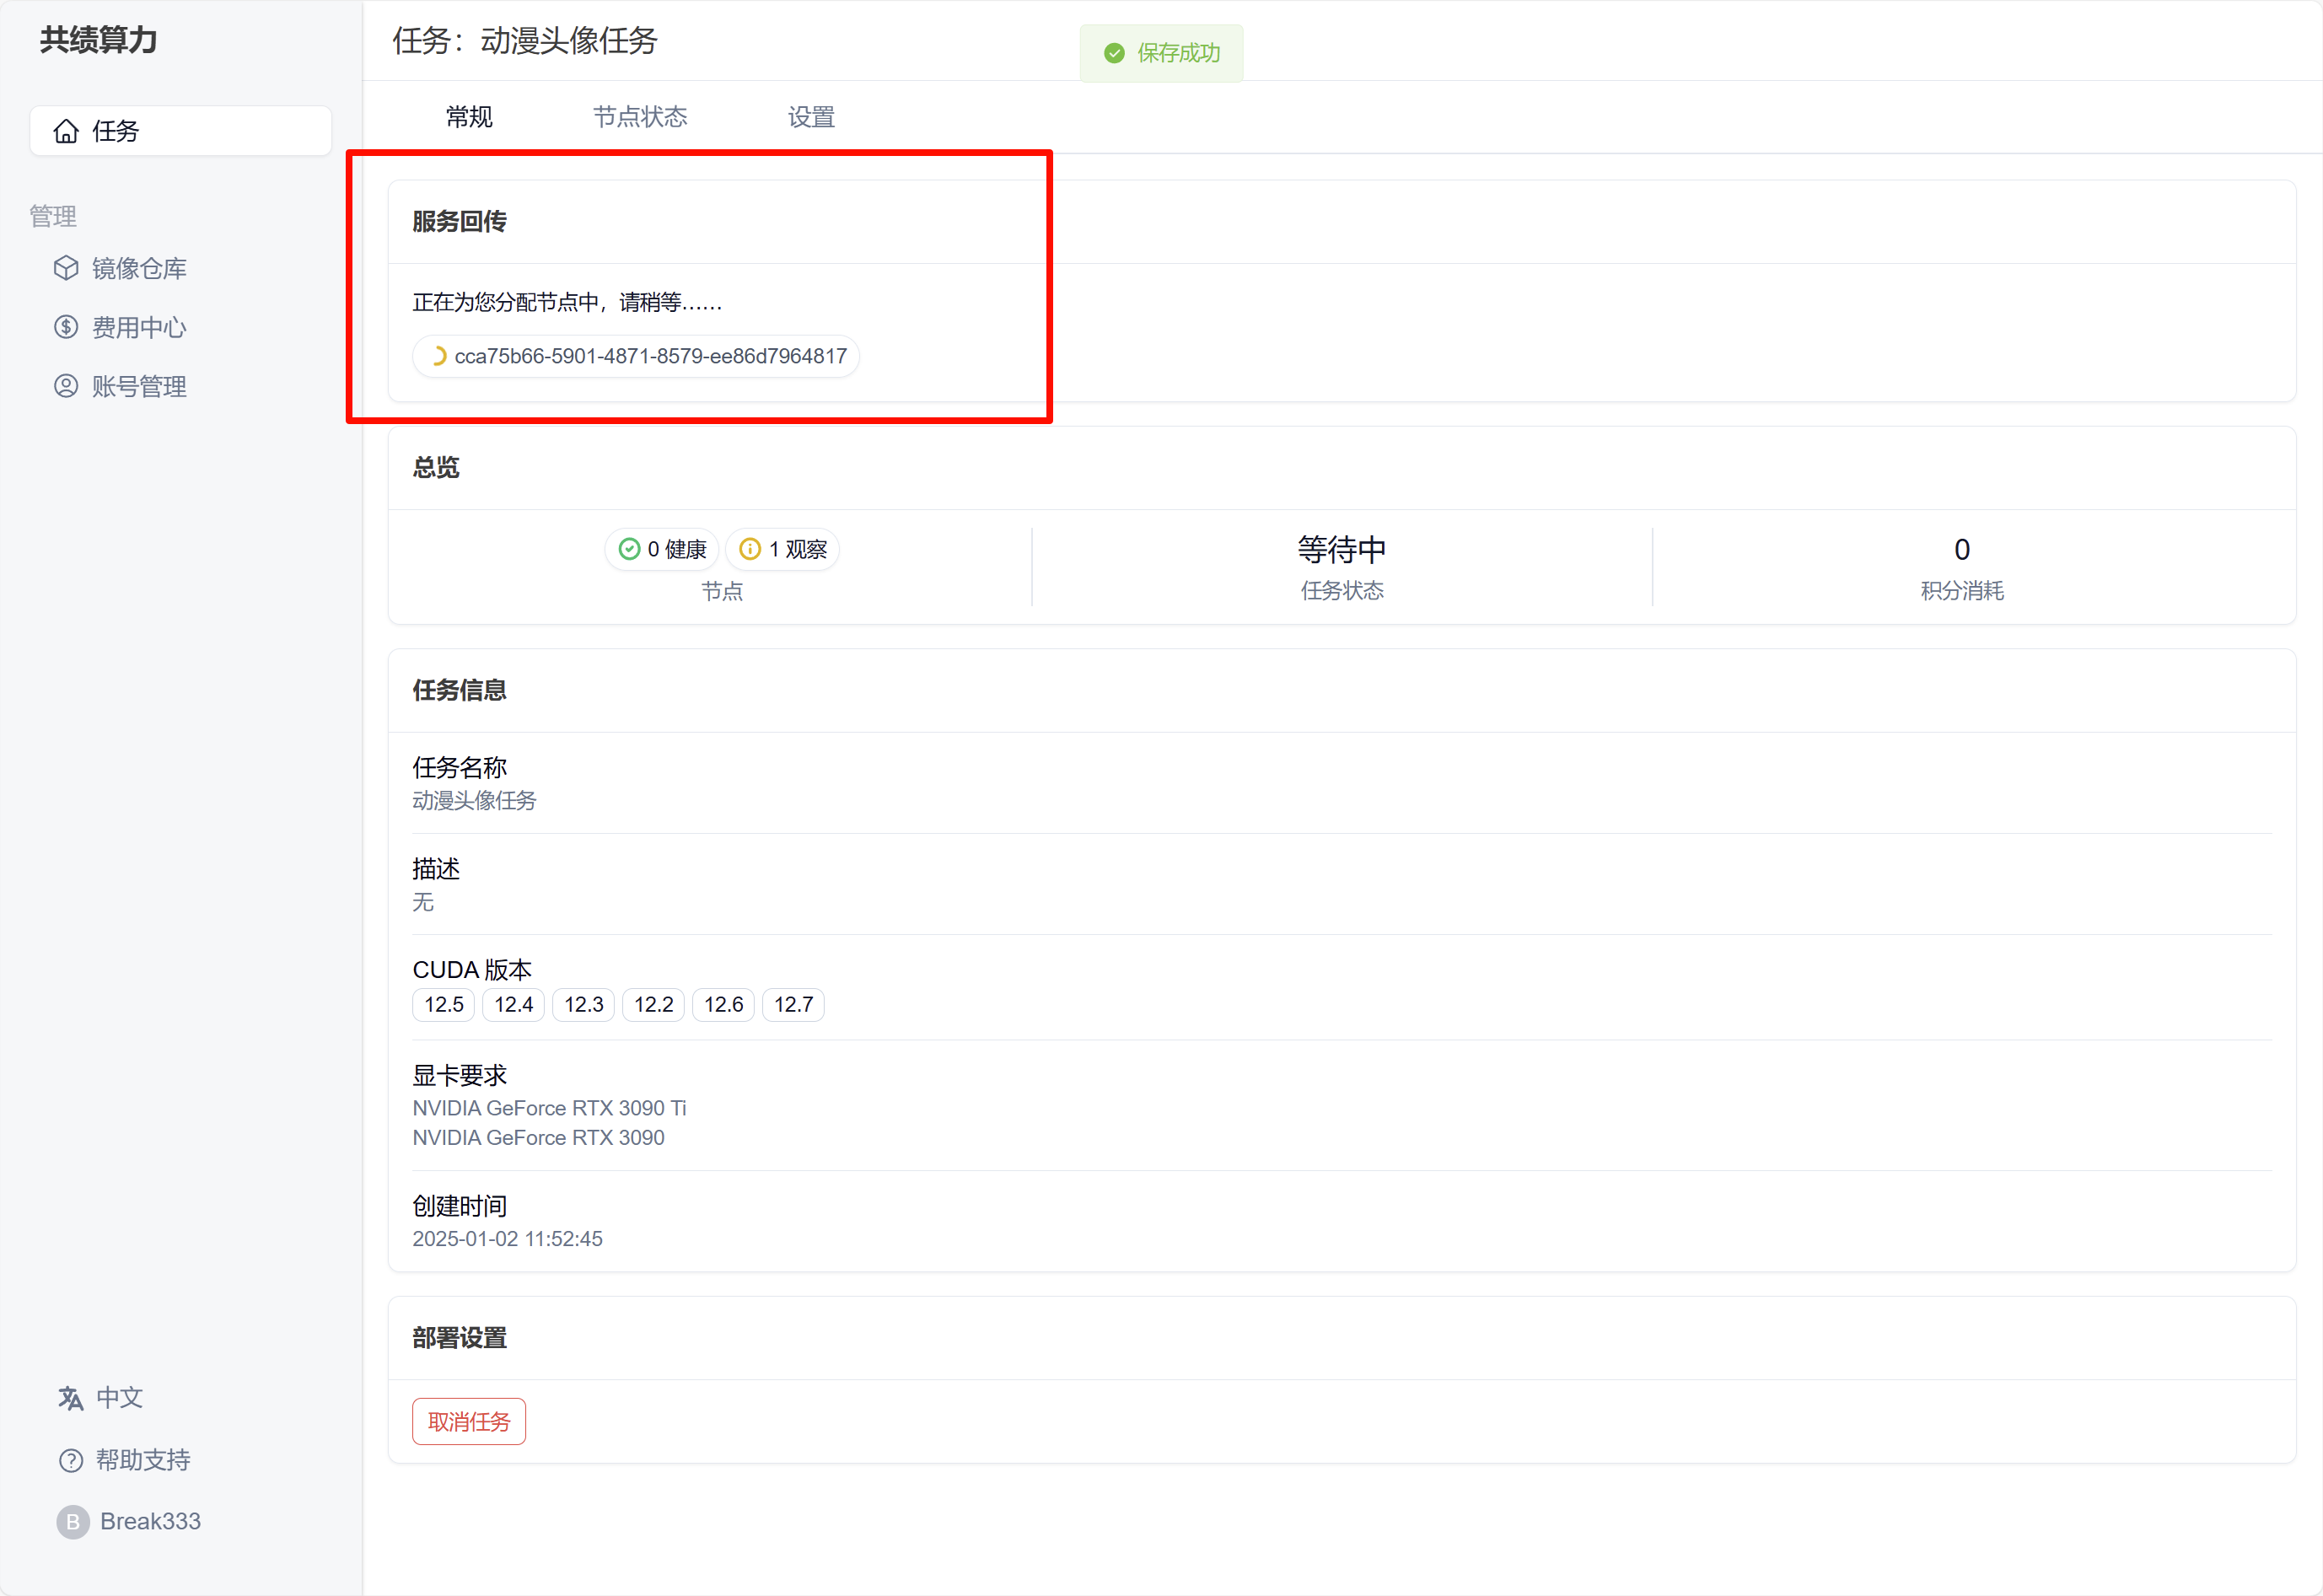
Task: Open 账号管理 in the sidebar
Action: 139,386
